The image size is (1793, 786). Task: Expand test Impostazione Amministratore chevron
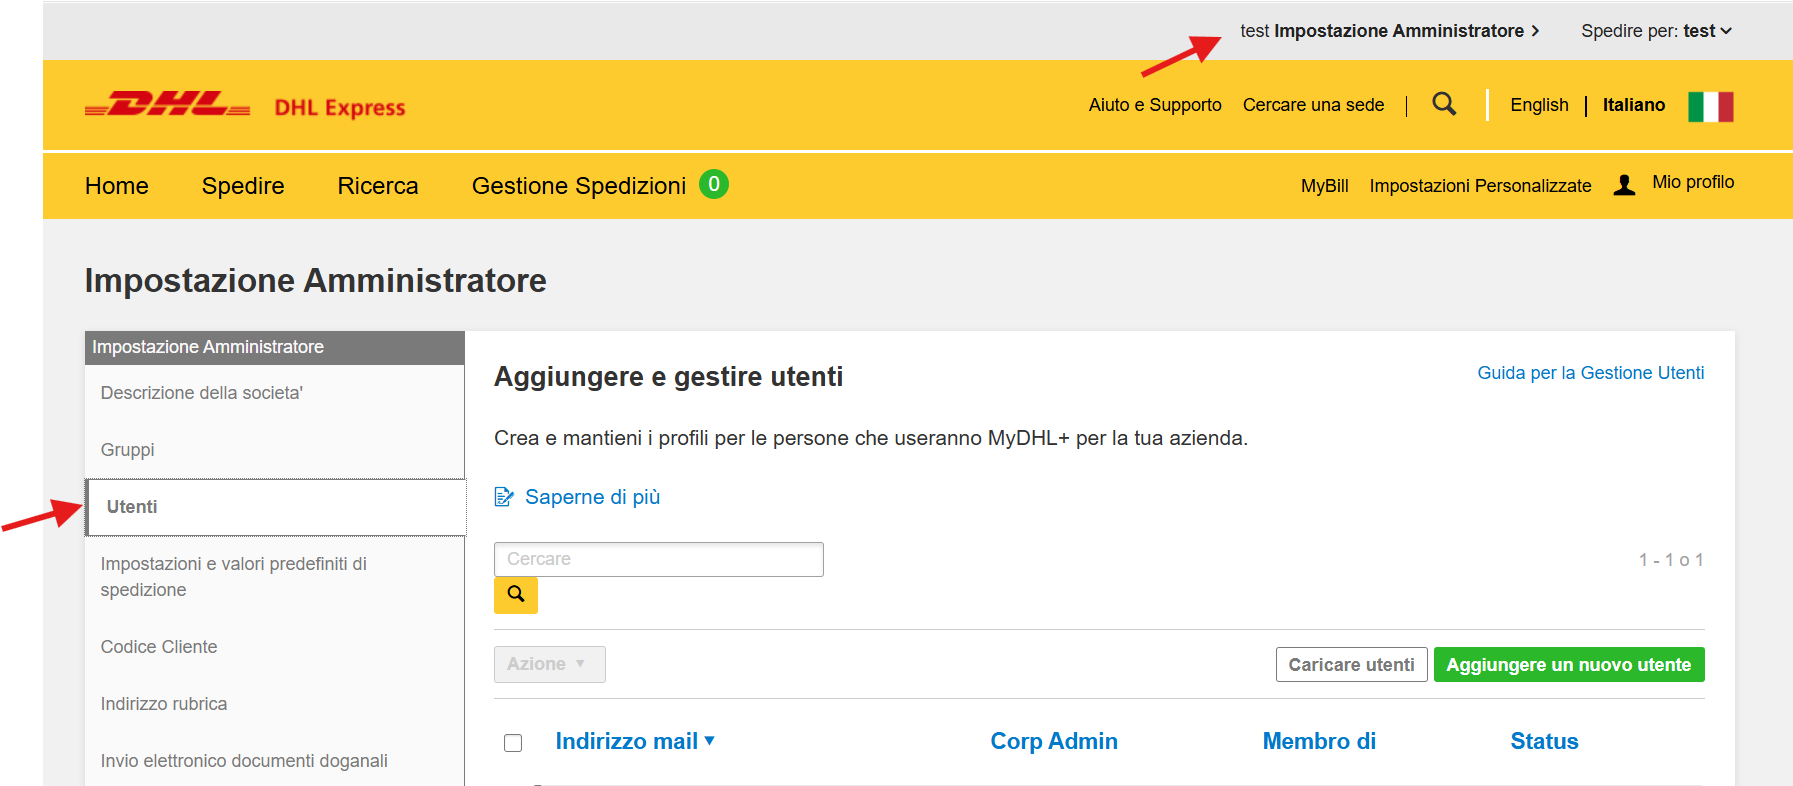1535,31
